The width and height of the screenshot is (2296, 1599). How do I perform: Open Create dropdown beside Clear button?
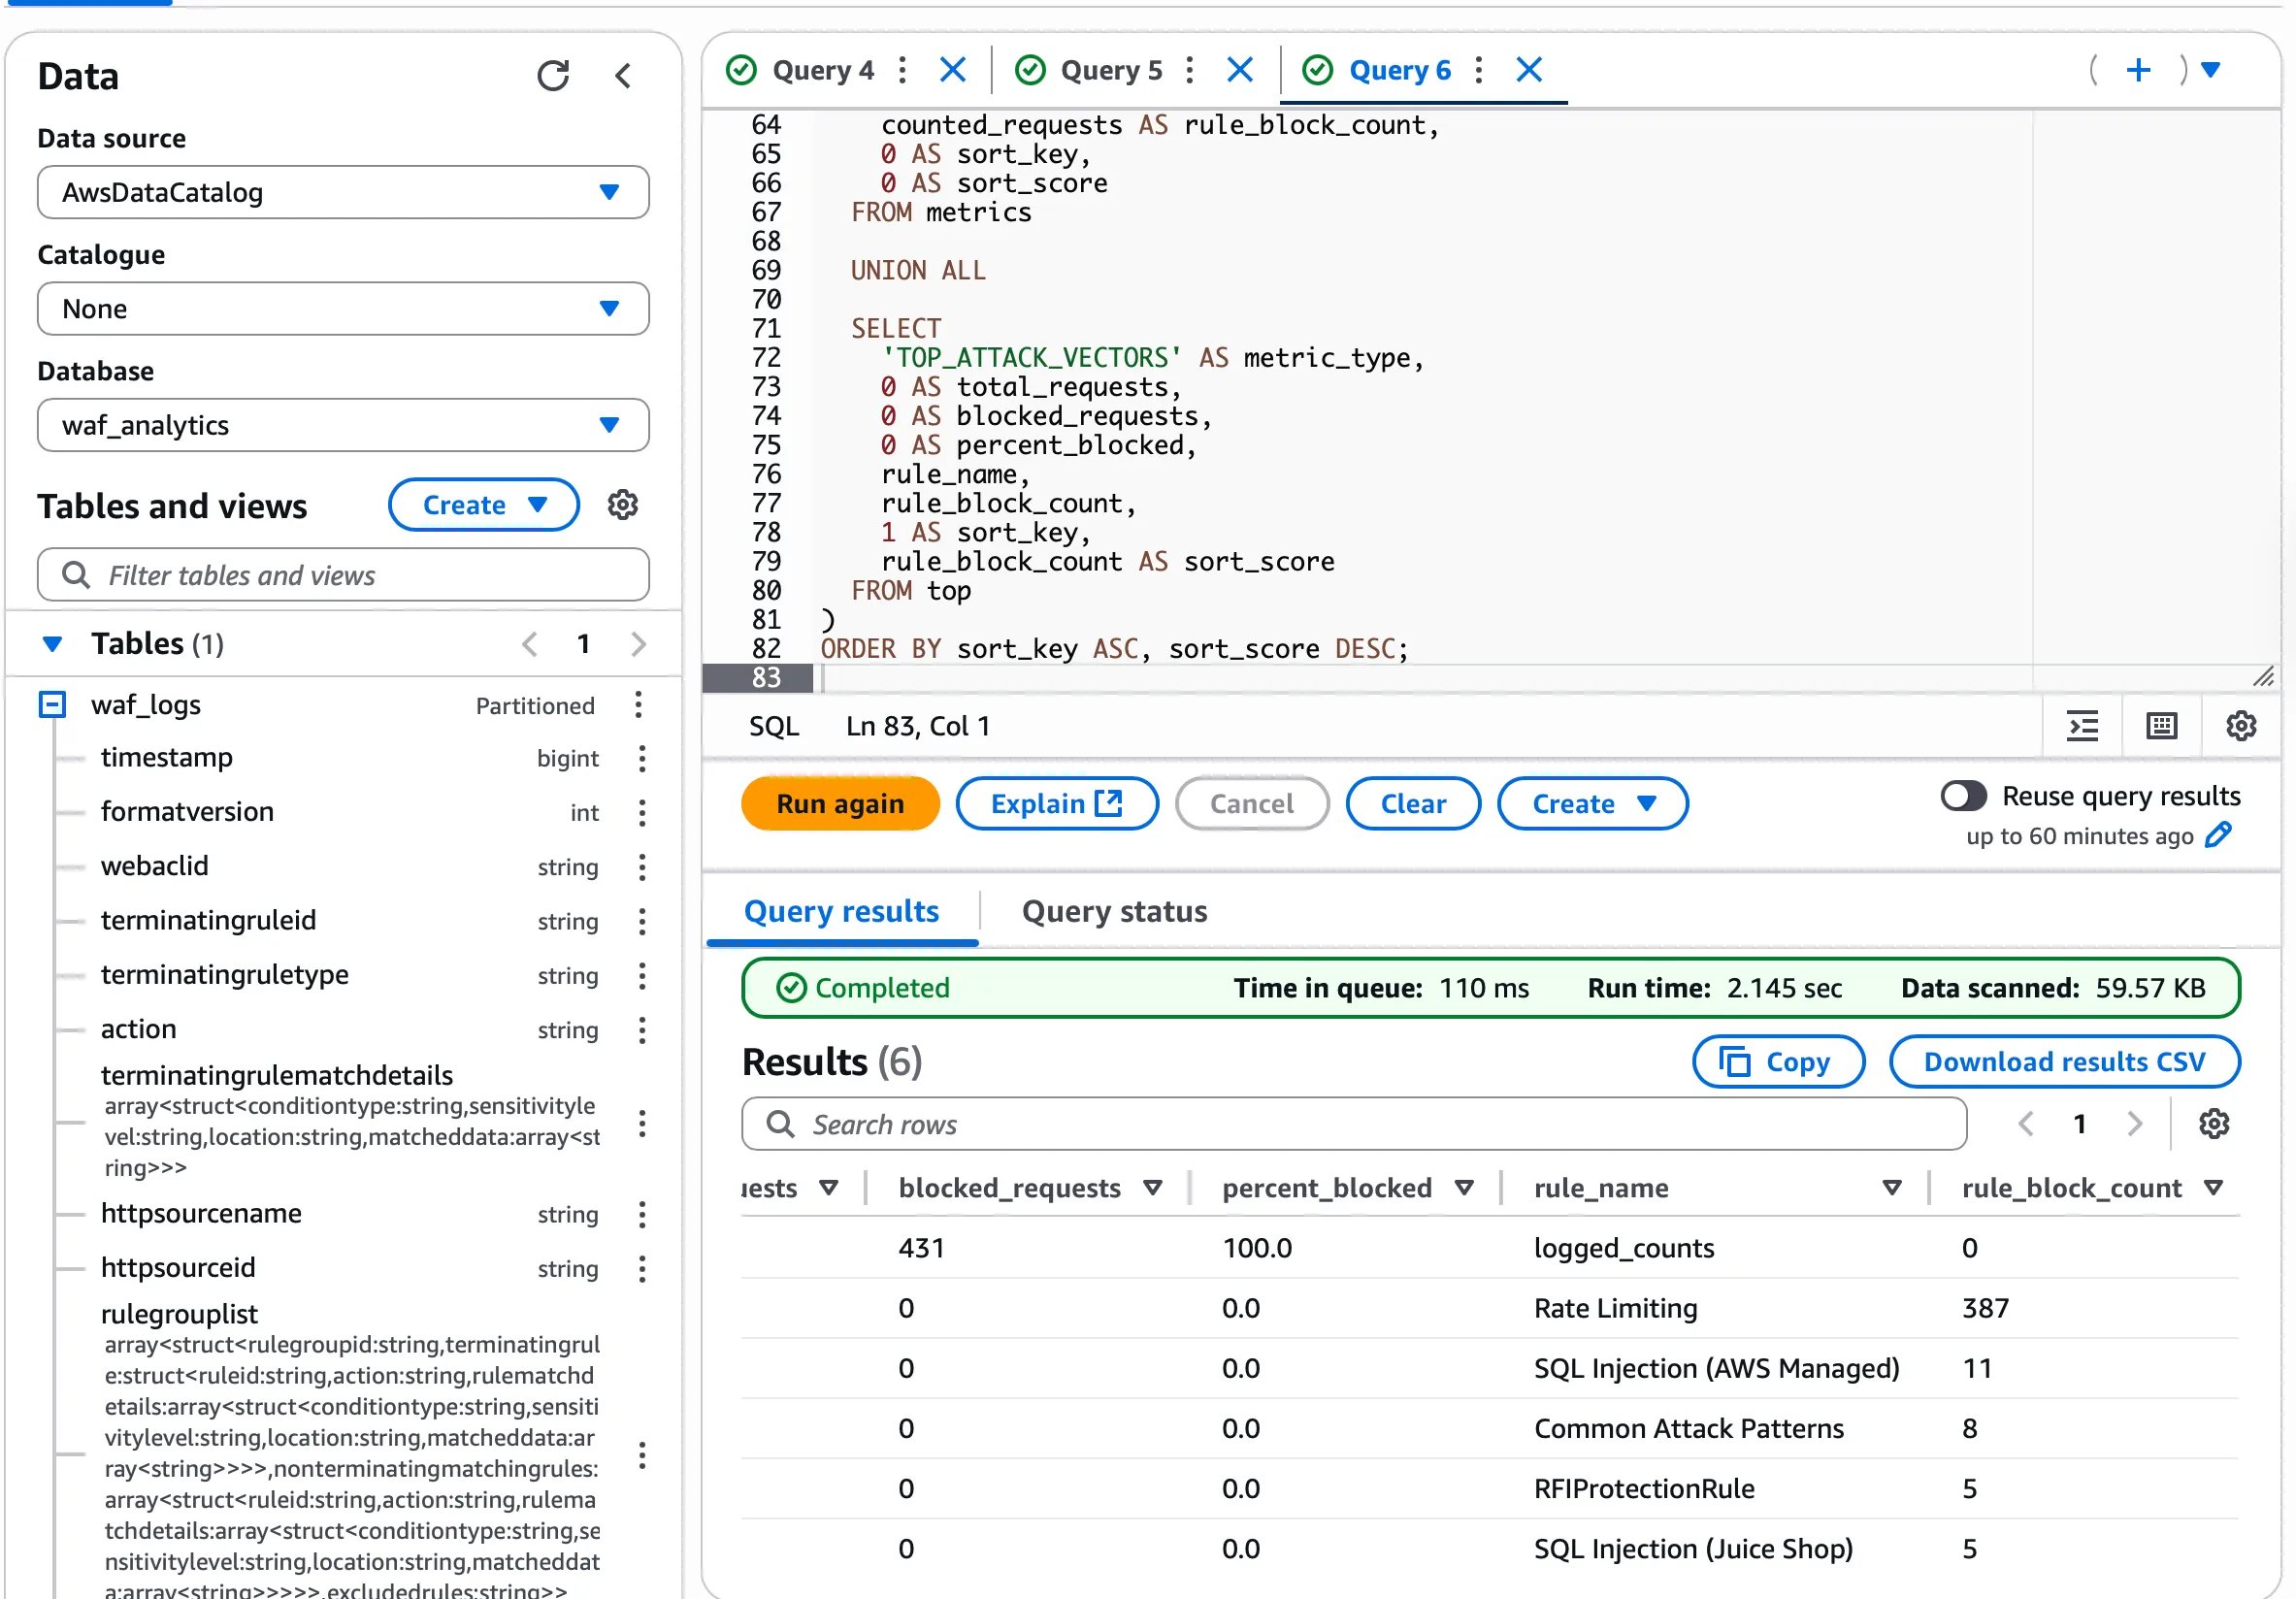pyautogui.click(x=1592, y=803)
